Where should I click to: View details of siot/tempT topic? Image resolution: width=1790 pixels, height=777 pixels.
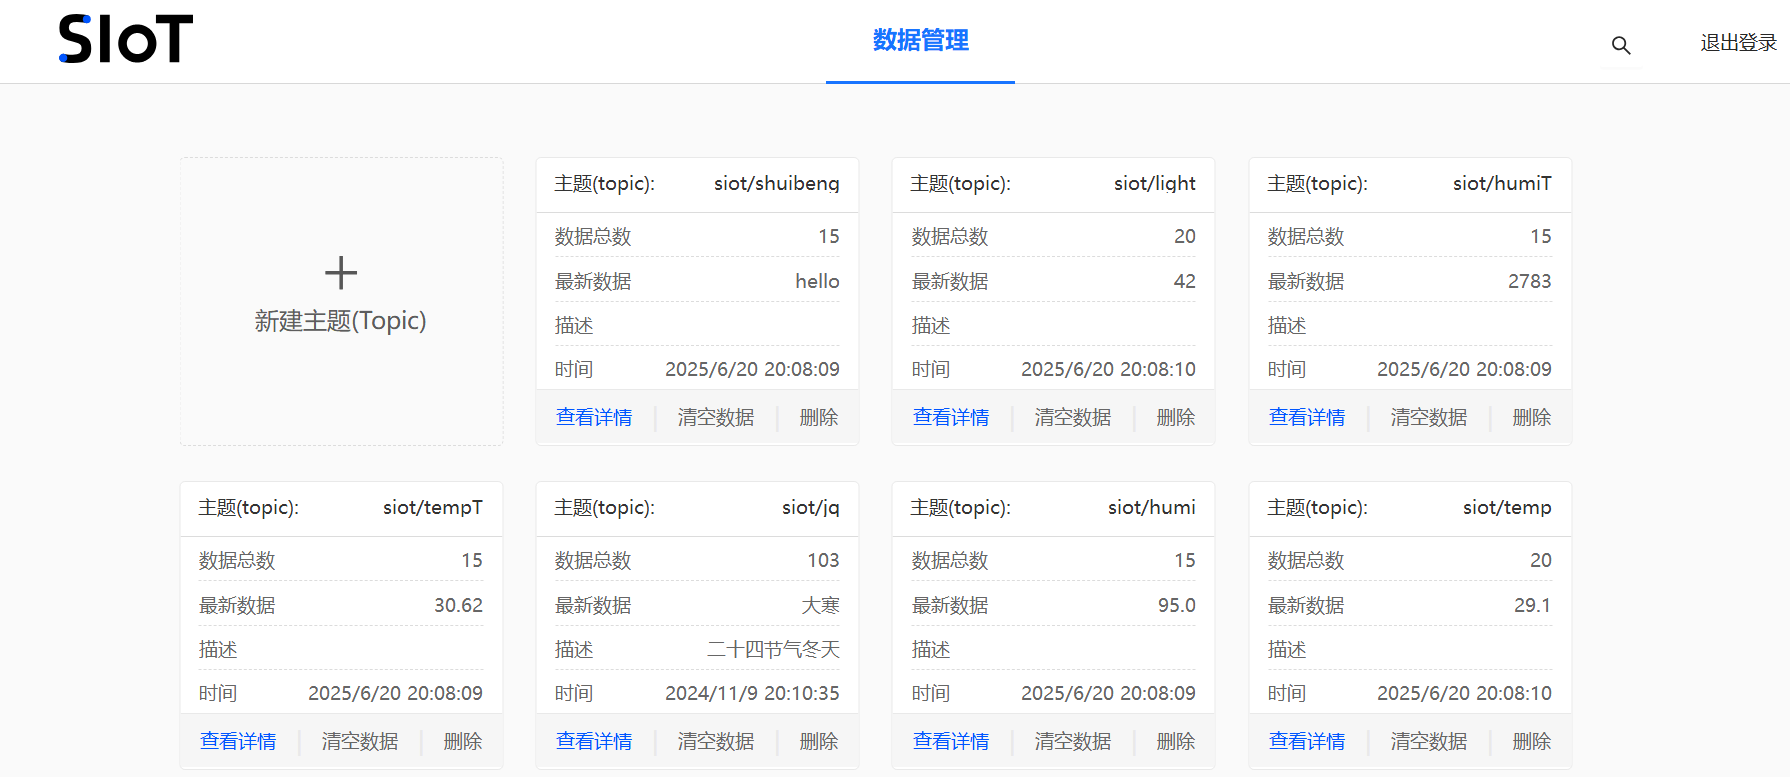tap(238, 741)
